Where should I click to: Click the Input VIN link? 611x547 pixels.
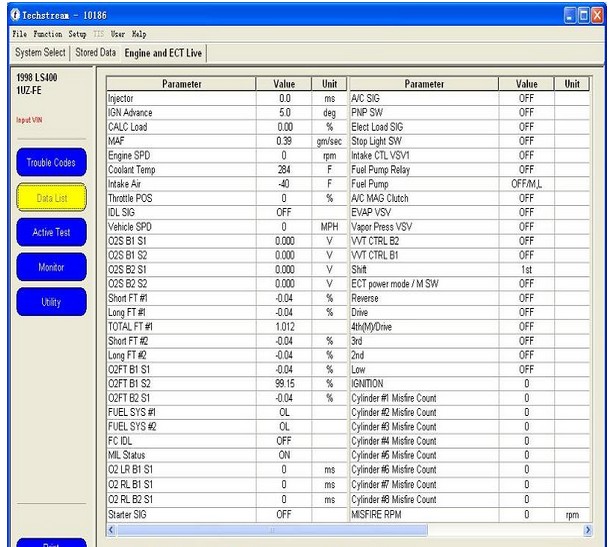pos(29,120)
